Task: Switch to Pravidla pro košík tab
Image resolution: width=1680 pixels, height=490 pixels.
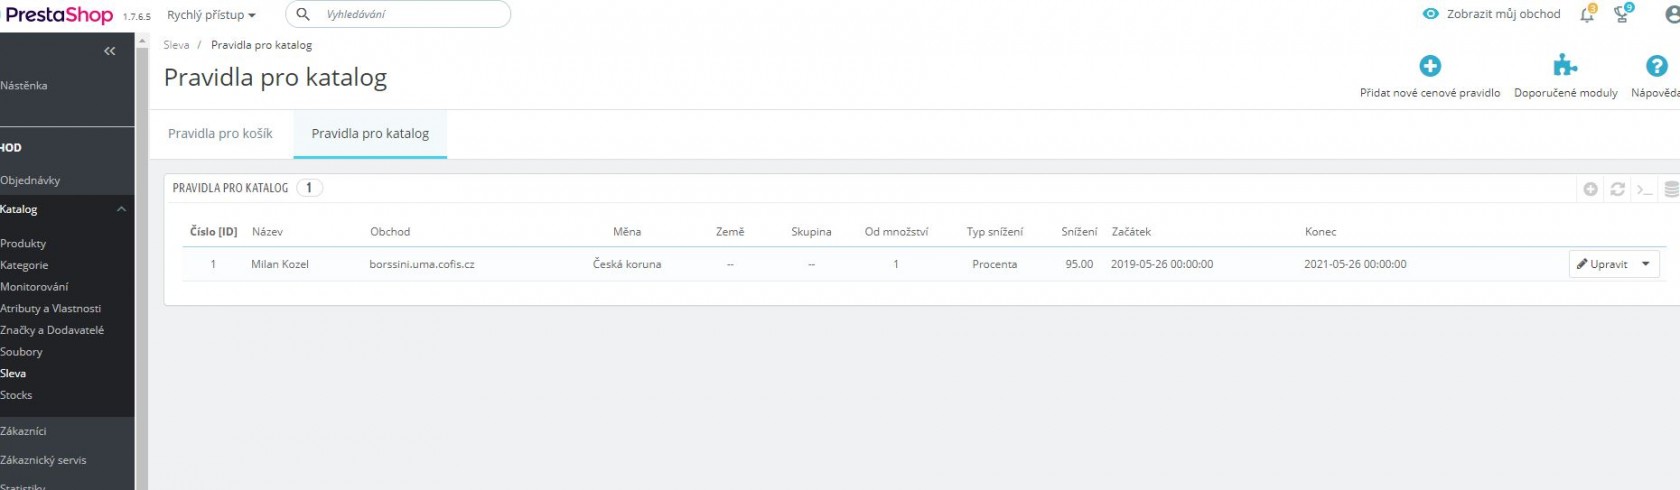Action: [220, 134]
